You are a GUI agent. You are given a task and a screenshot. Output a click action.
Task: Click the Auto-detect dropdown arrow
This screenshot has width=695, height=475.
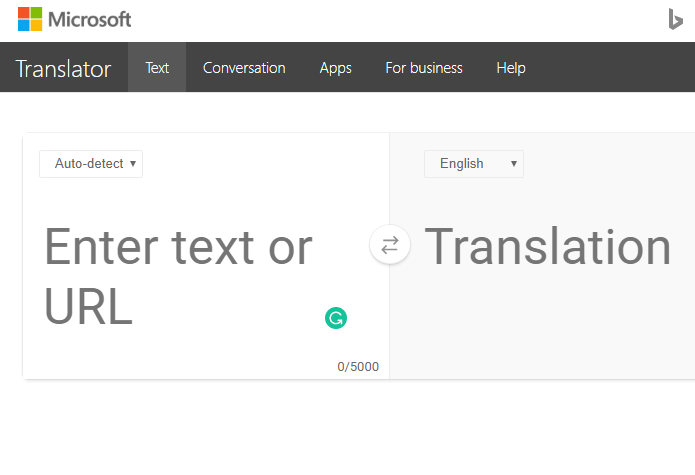pyautogui.click(x=133, y=164)
